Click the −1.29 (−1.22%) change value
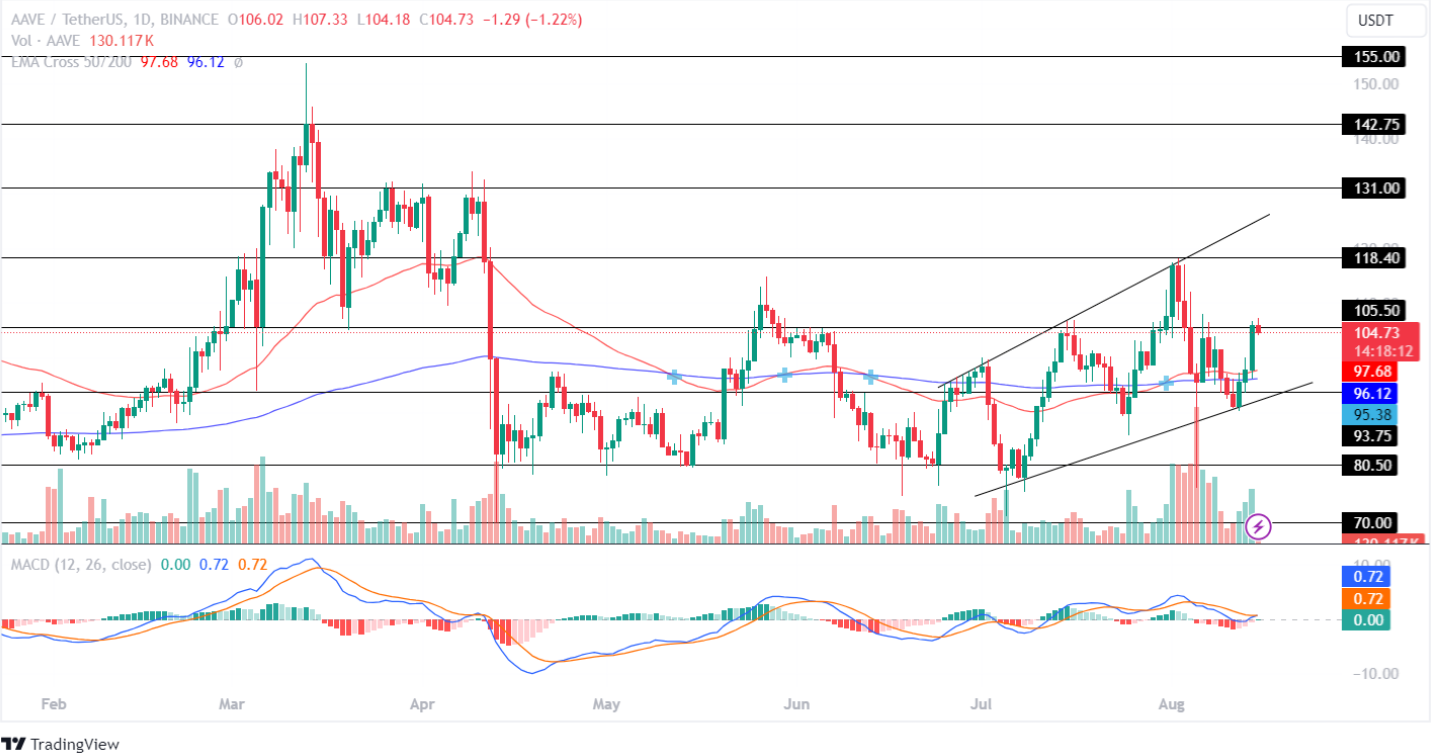1433x755 pixels. pyautogui.click(x=530, y=19)
